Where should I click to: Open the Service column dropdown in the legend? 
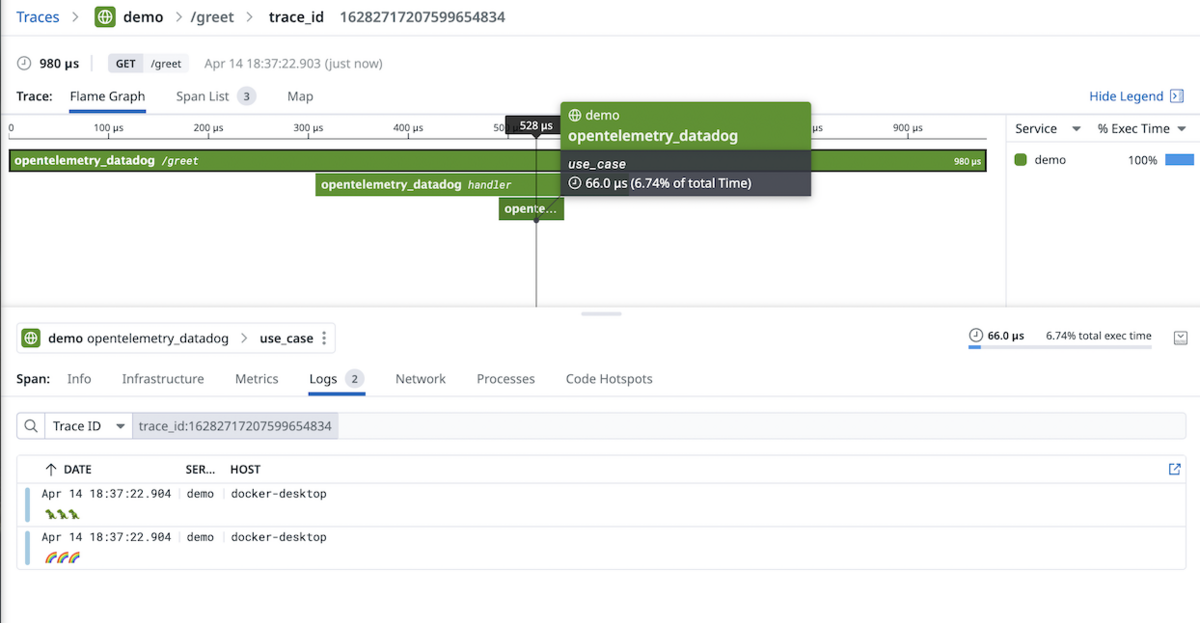pyautogui.click(x=1074, y=128)
